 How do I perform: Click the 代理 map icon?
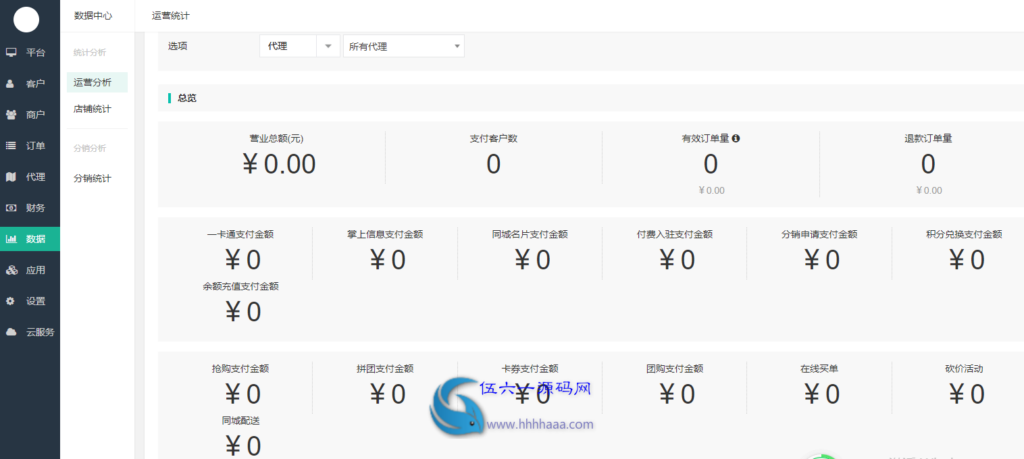(x=10, y=176)
